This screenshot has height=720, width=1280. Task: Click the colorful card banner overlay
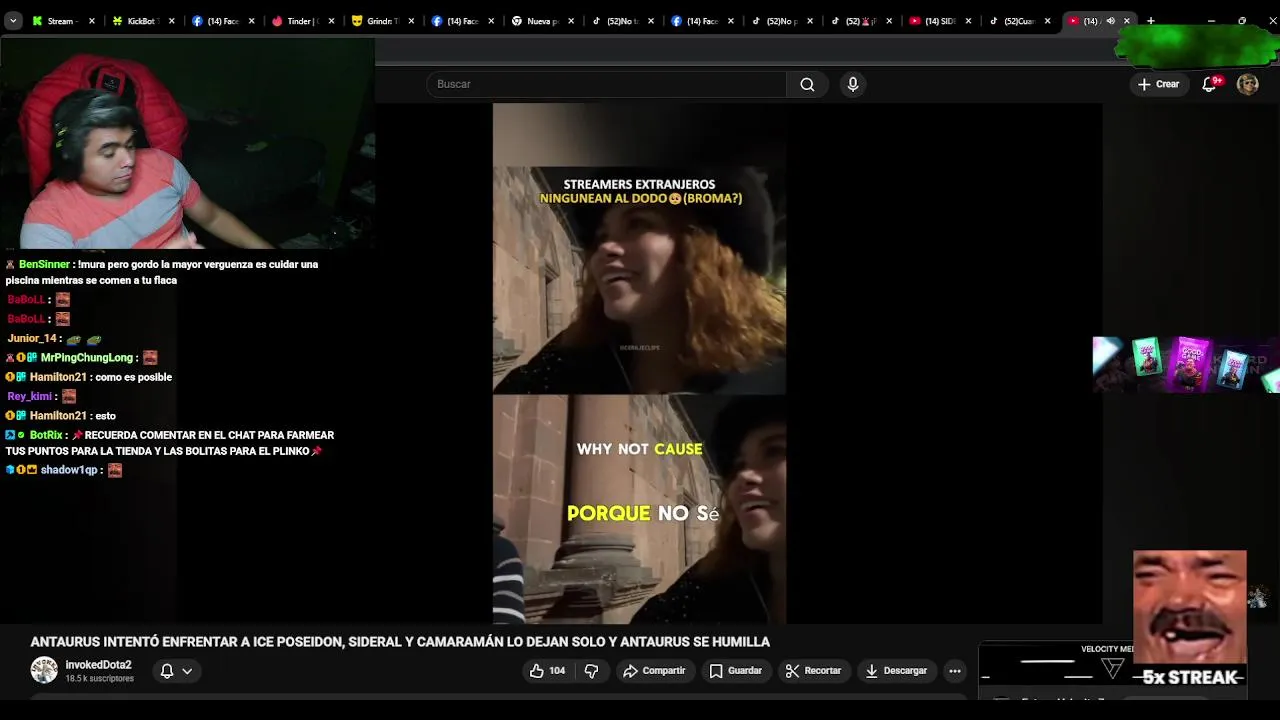(1186, 364)
